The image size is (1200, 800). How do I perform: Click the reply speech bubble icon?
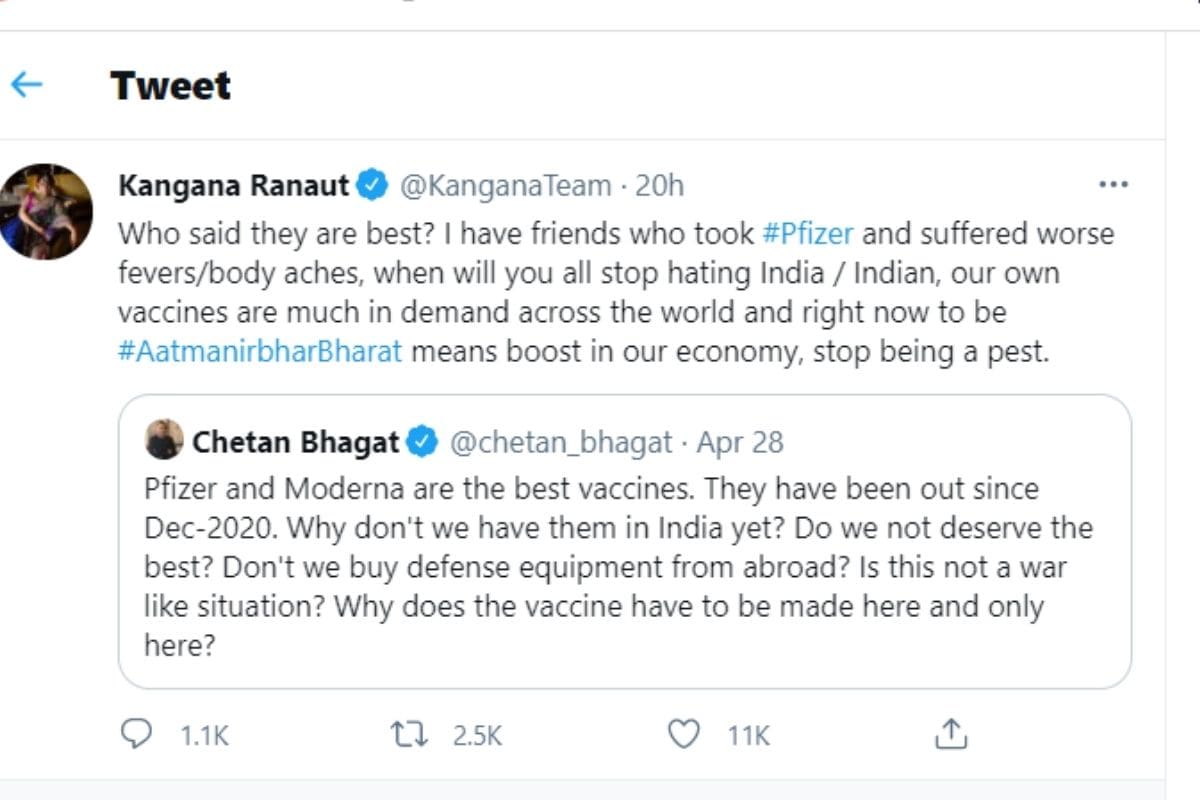pos(135,735)
